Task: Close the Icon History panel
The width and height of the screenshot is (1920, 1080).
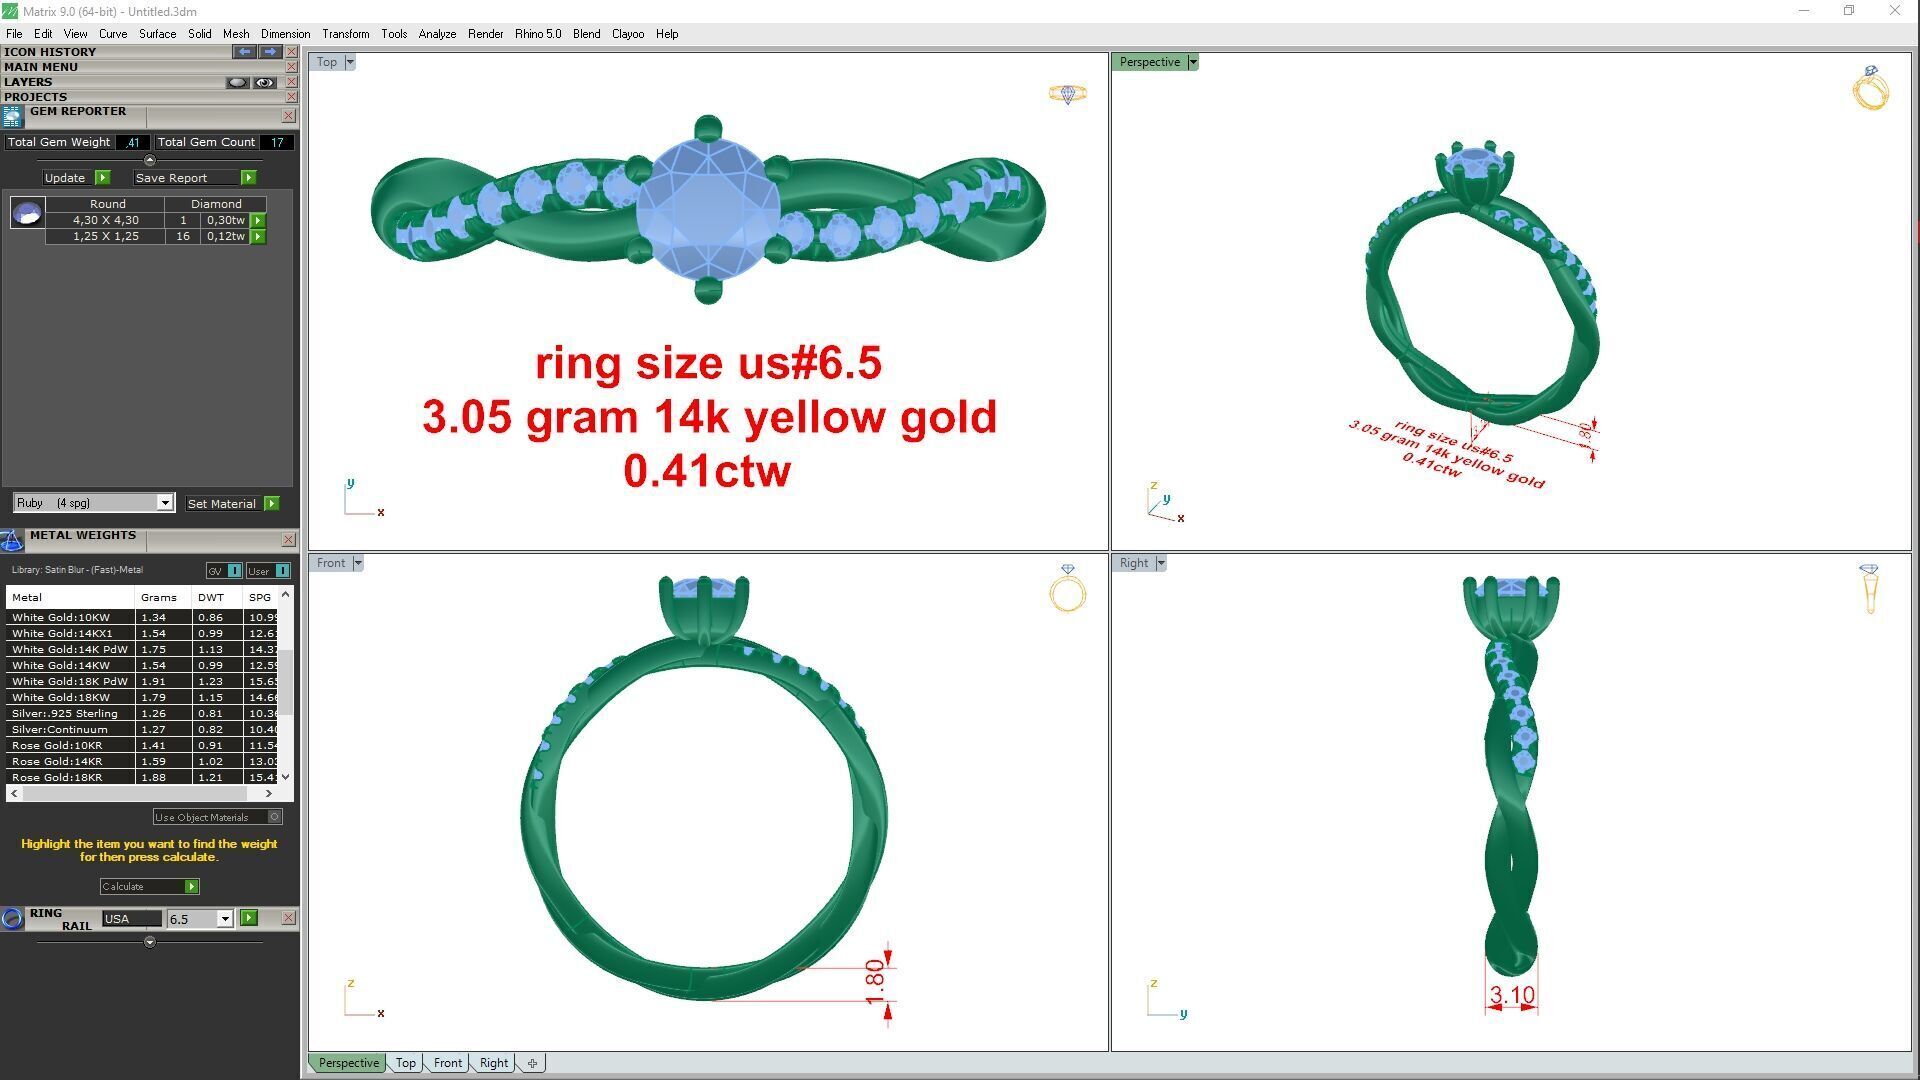Action: click(291, 52)
